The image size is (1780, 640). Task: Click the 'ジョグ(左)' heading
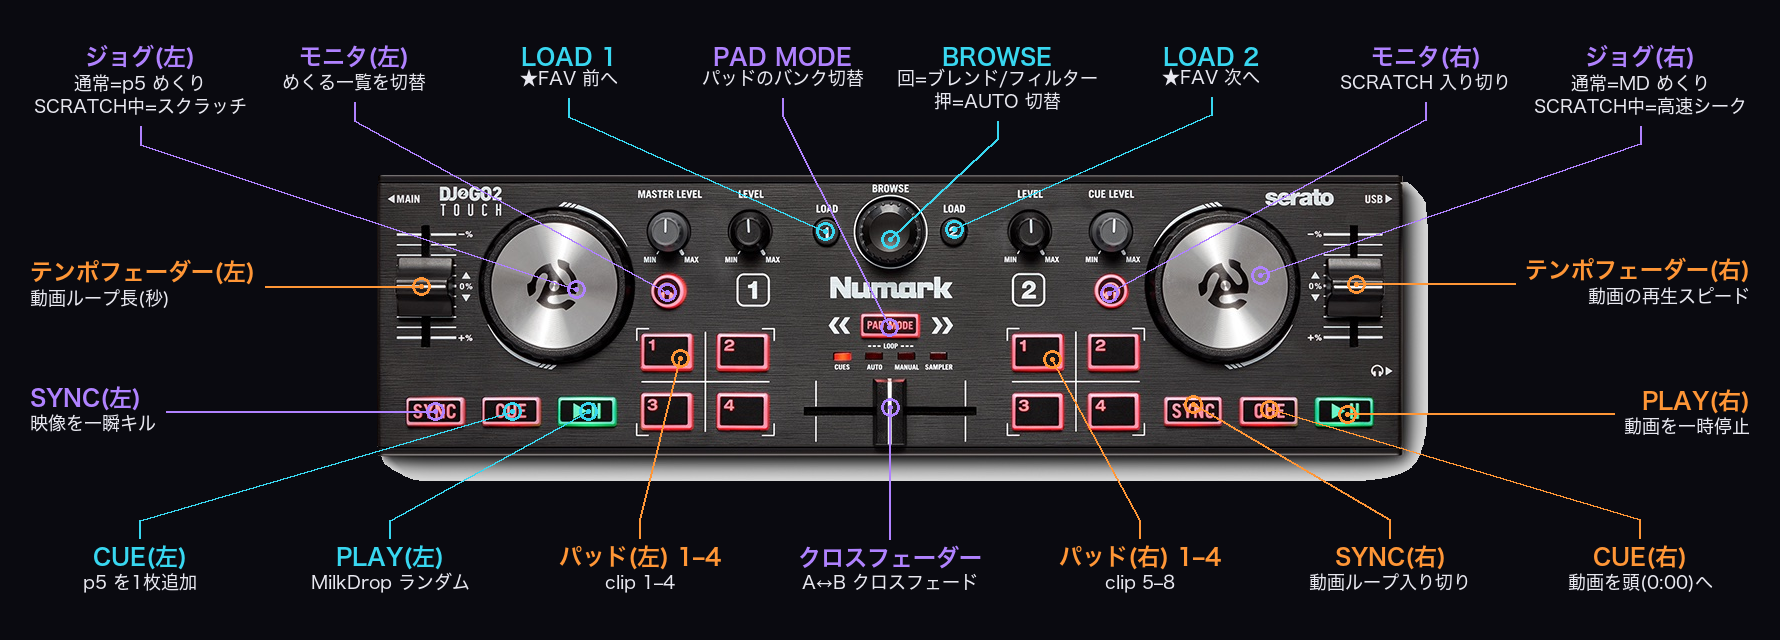tap(140, 57)
